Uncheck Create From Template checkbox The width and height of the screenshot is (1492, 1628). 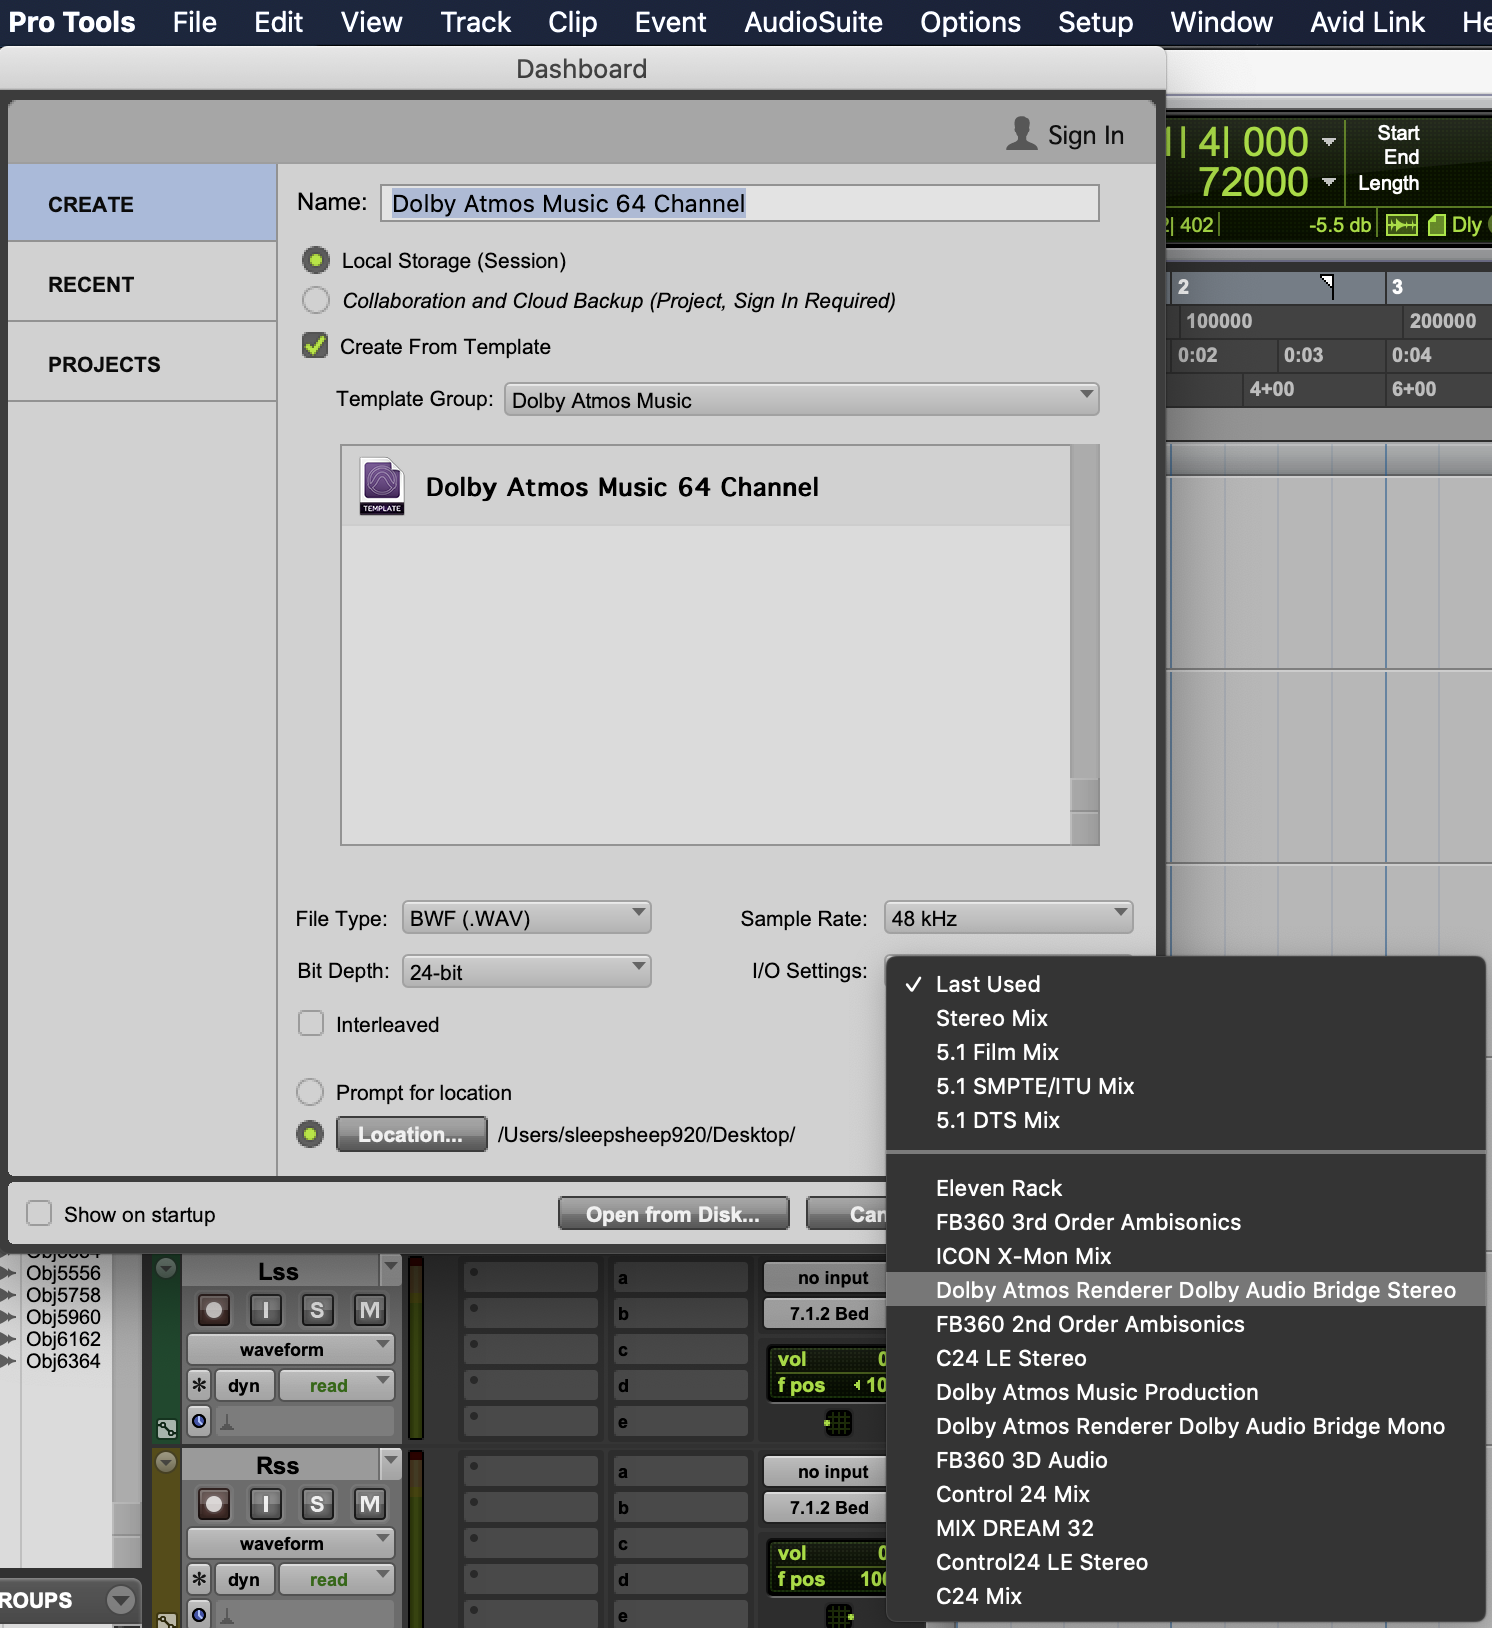[x=315, y=346]
